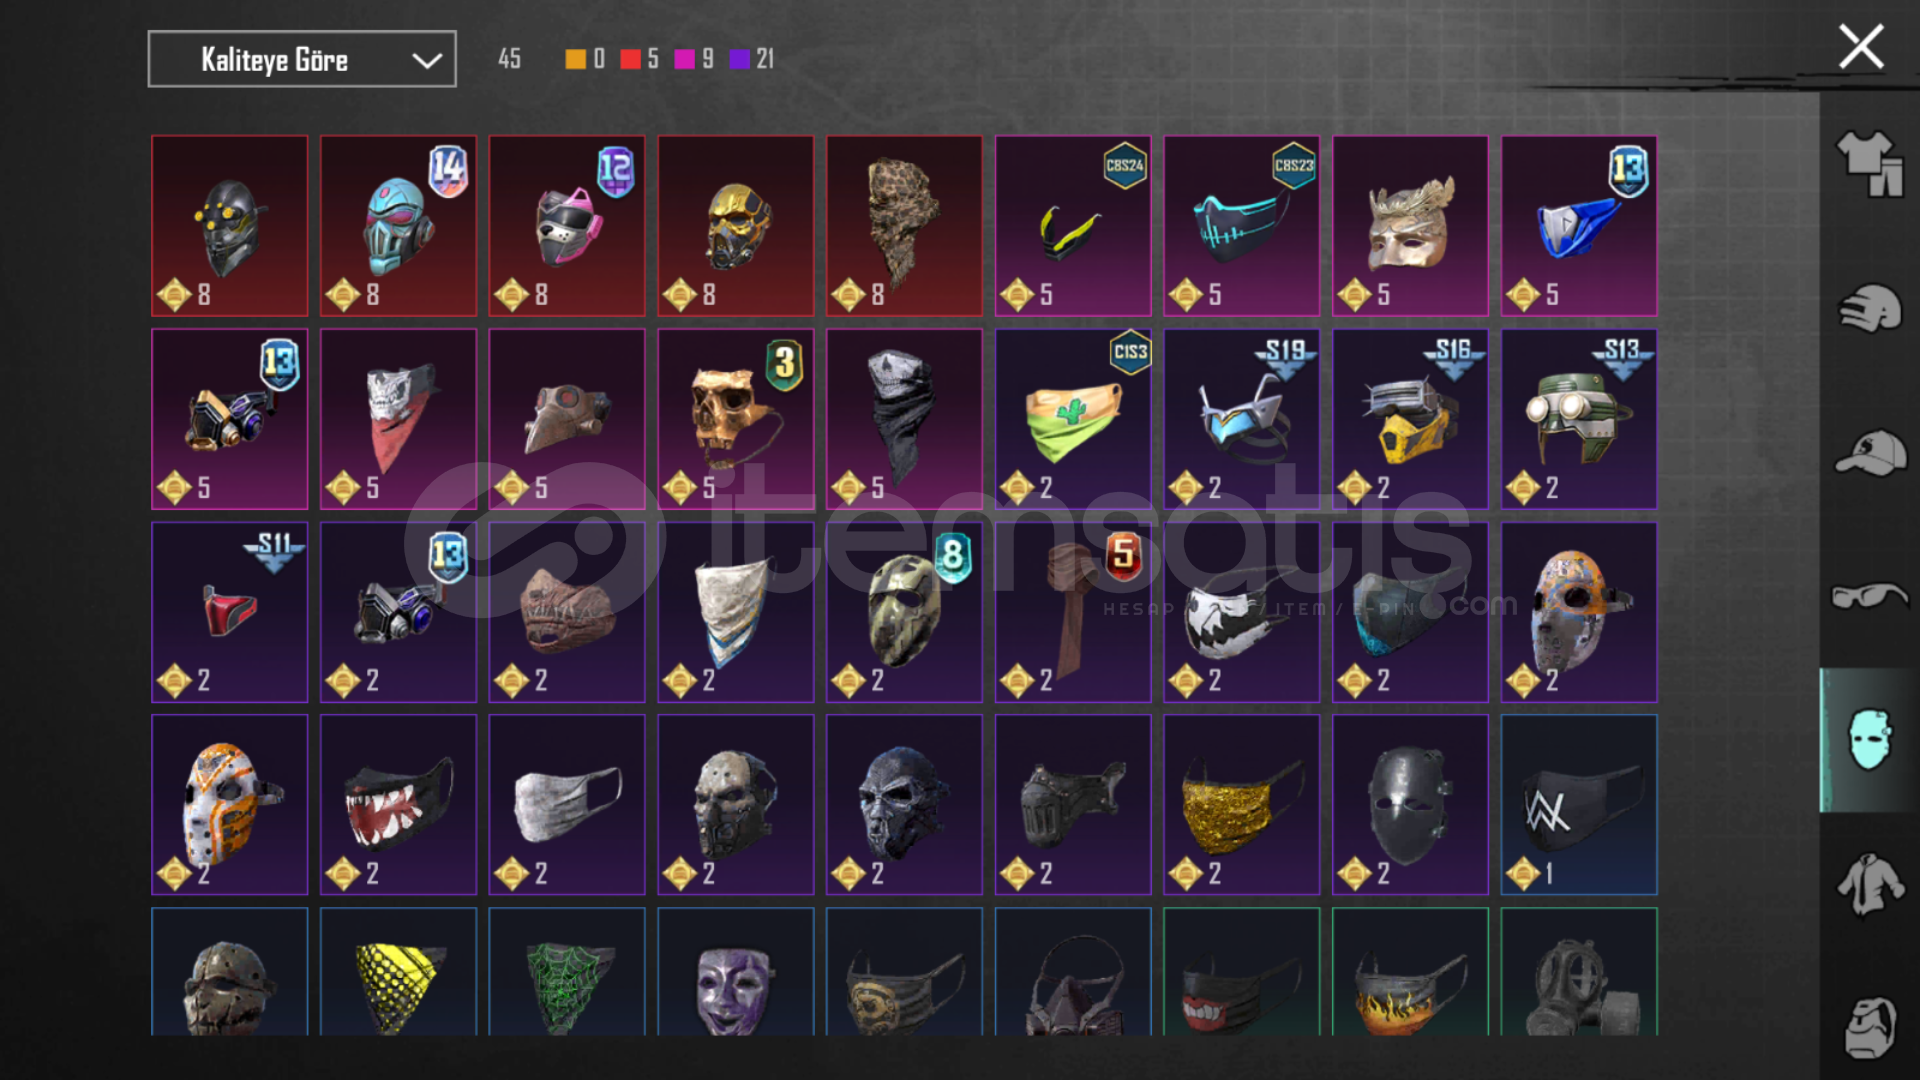Switch to the glasses category icon
Image resolution: width=1920 pixels, height=1080 pixels.
[x=1869, y=596]
